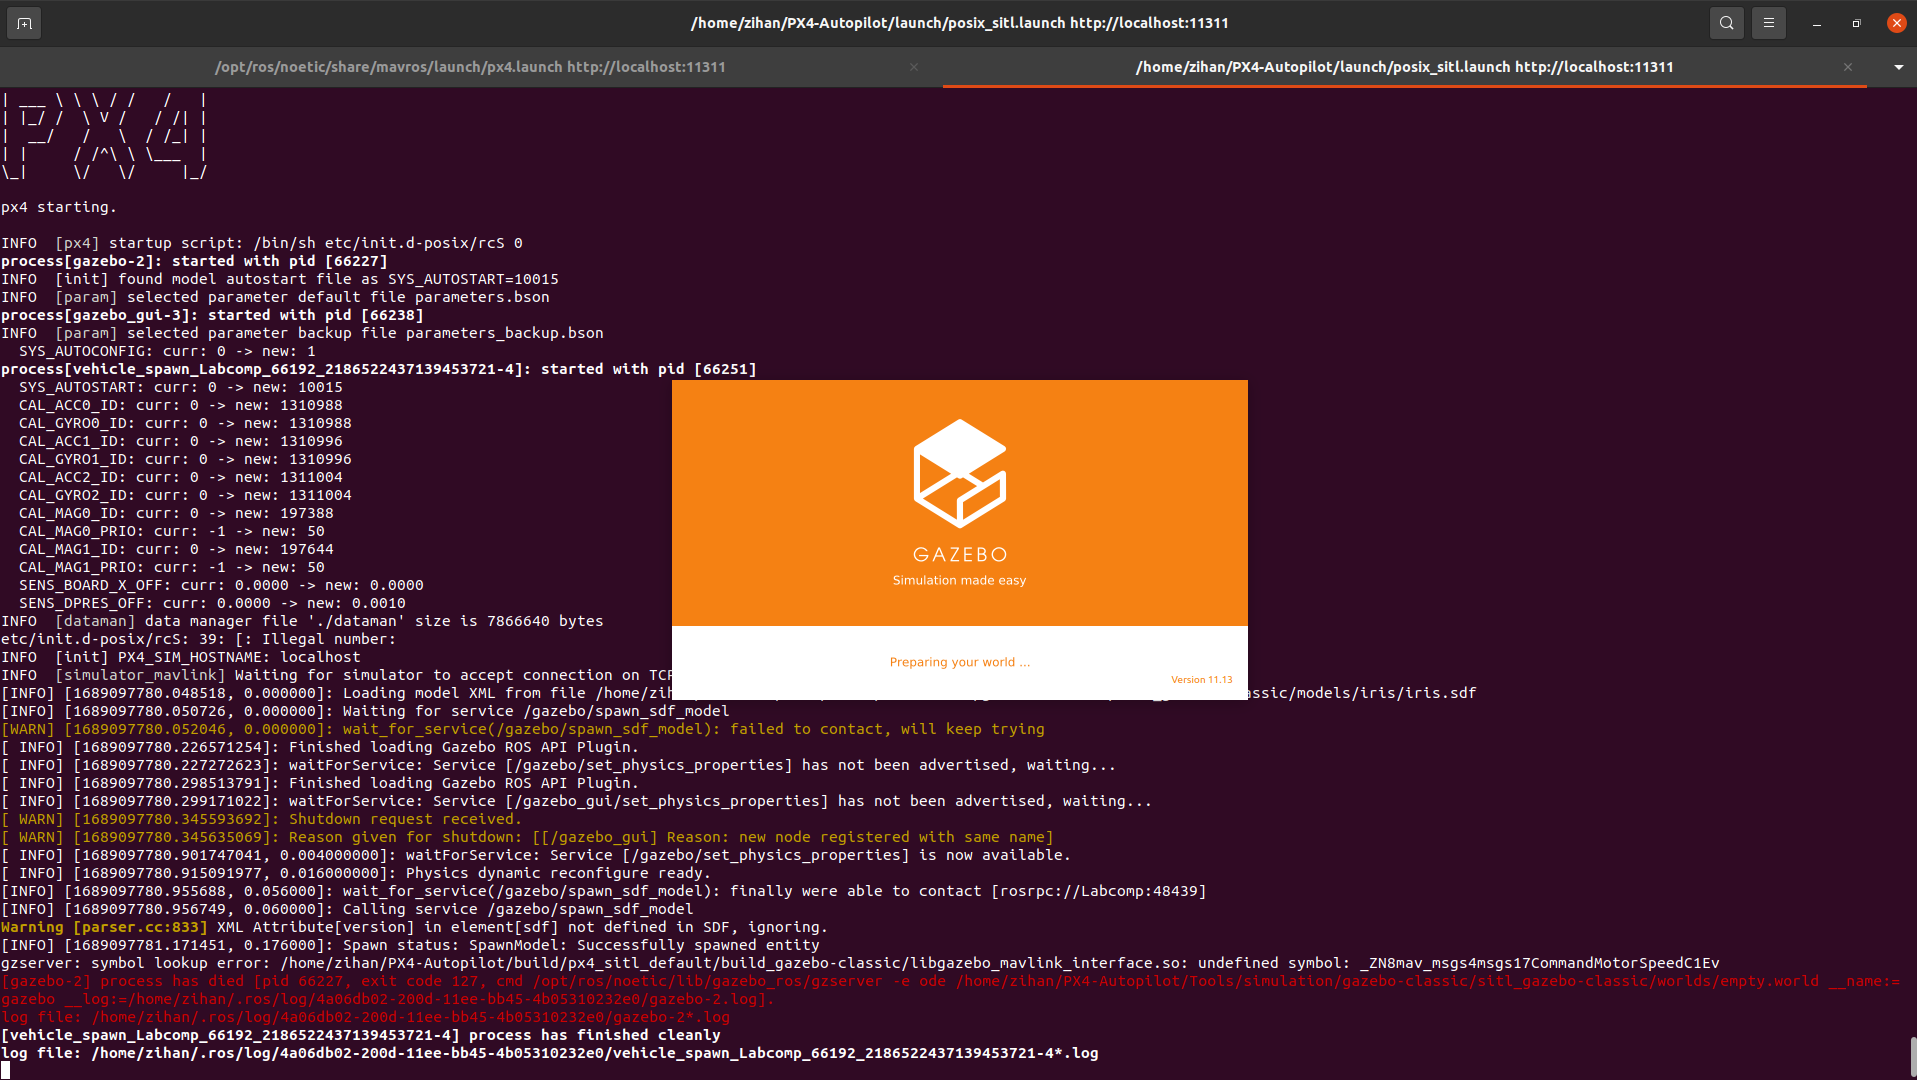
Task: Click the vehicle_spawn log file path
Action: (550, 1053)
